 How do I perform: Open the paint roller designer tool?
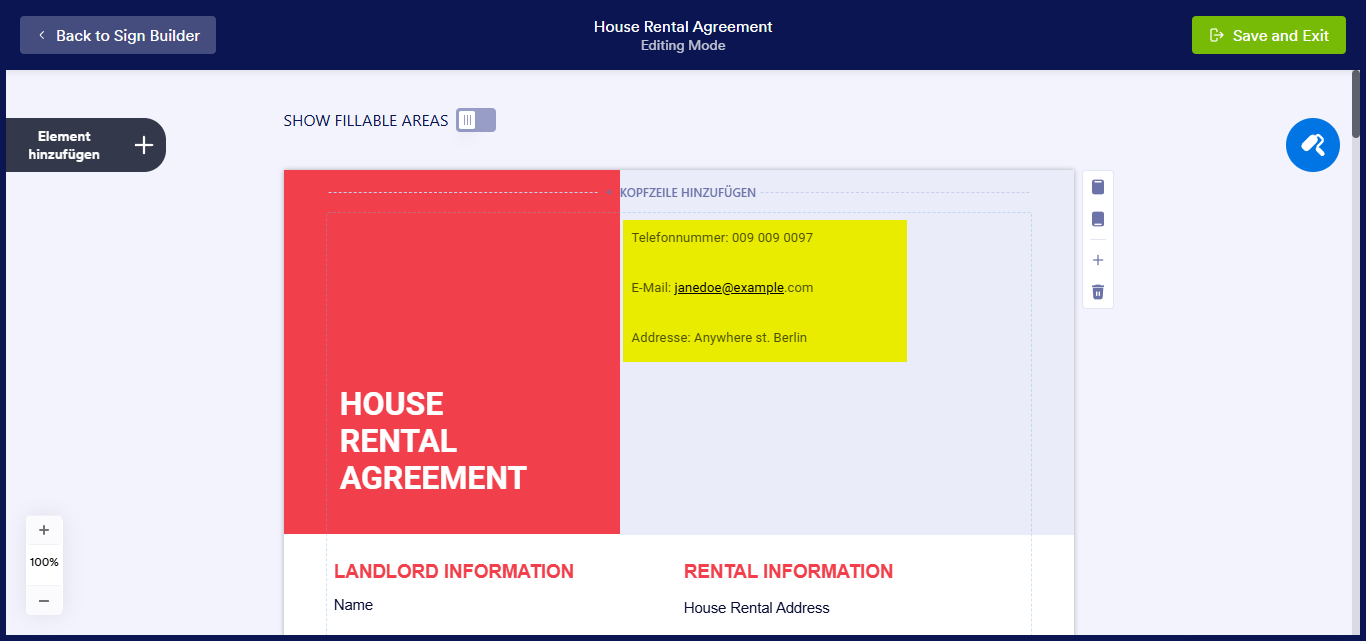click(x=1312, y=145)
